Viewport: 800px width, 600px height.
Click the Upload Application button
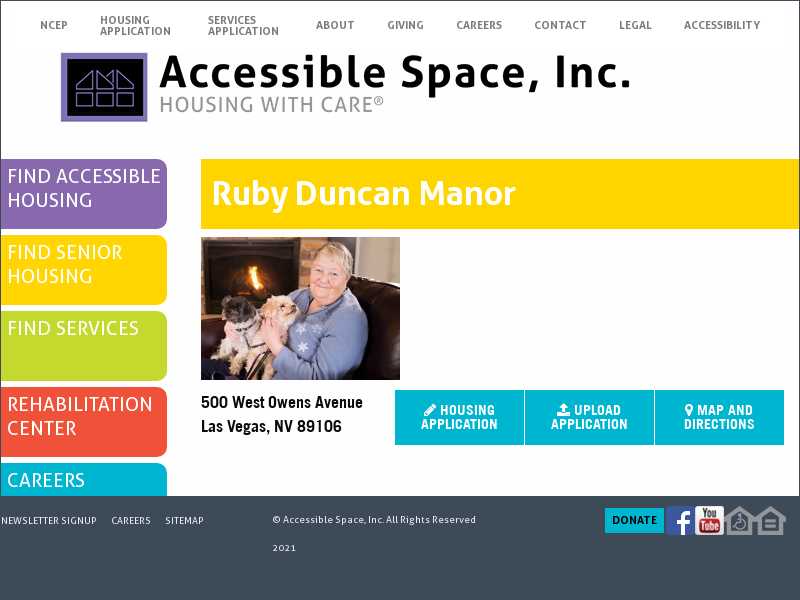(x=589, y=417)
